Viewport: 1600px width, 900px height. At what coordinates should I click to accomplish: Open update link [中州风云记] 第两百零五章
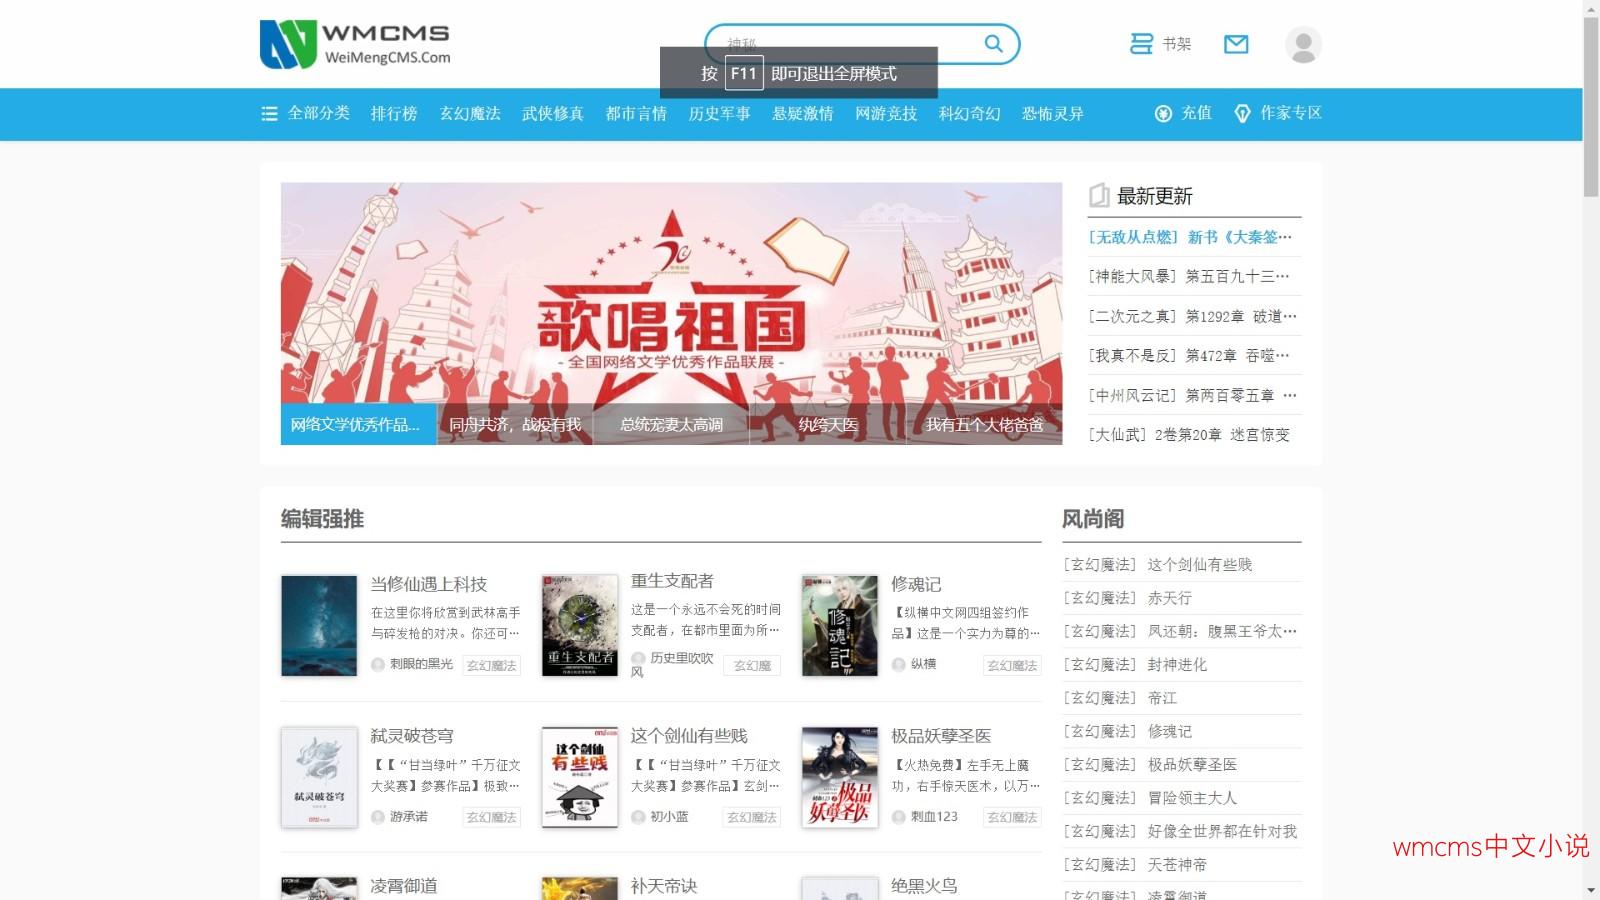1192,395
